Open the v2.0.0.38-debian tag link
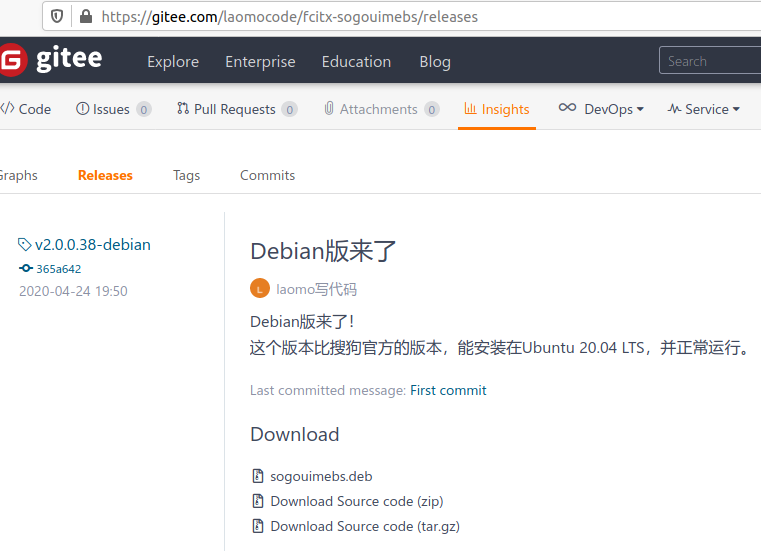This screenshot has width=761, height=551. pos(93,245)
